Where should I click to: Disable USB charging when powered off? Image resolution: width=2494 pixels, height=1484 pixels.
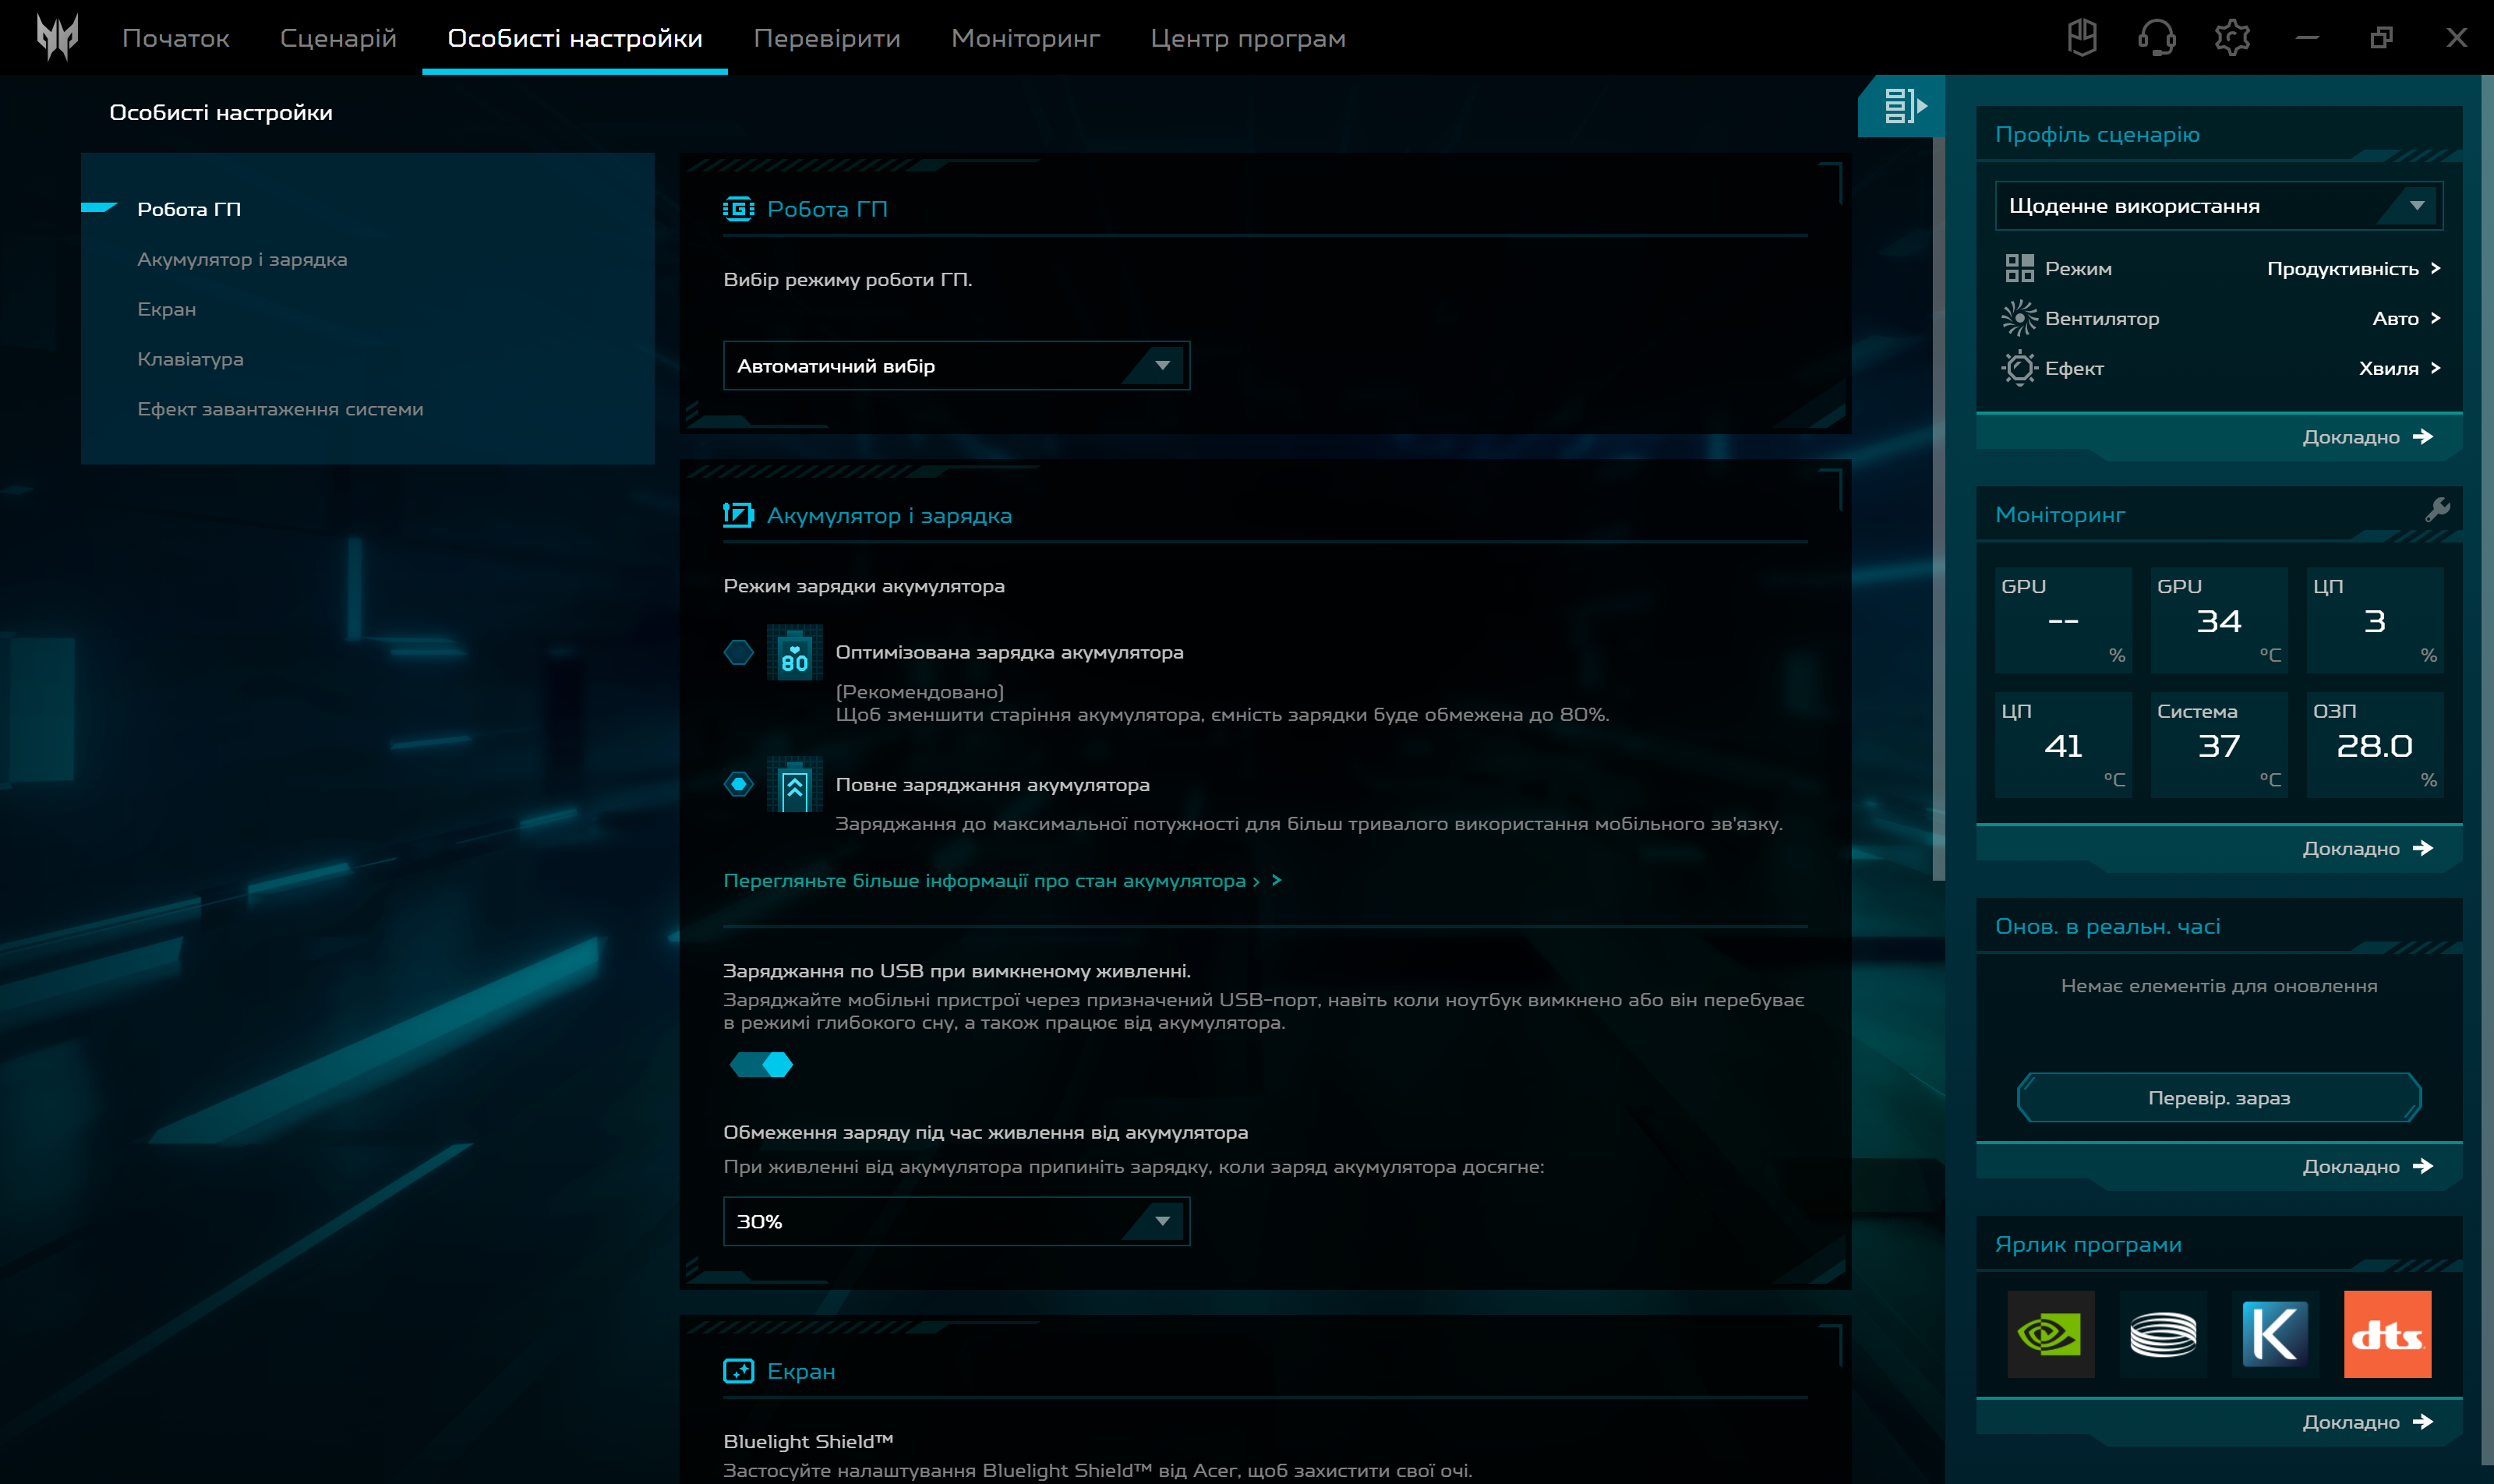(x=762, y=1065)
